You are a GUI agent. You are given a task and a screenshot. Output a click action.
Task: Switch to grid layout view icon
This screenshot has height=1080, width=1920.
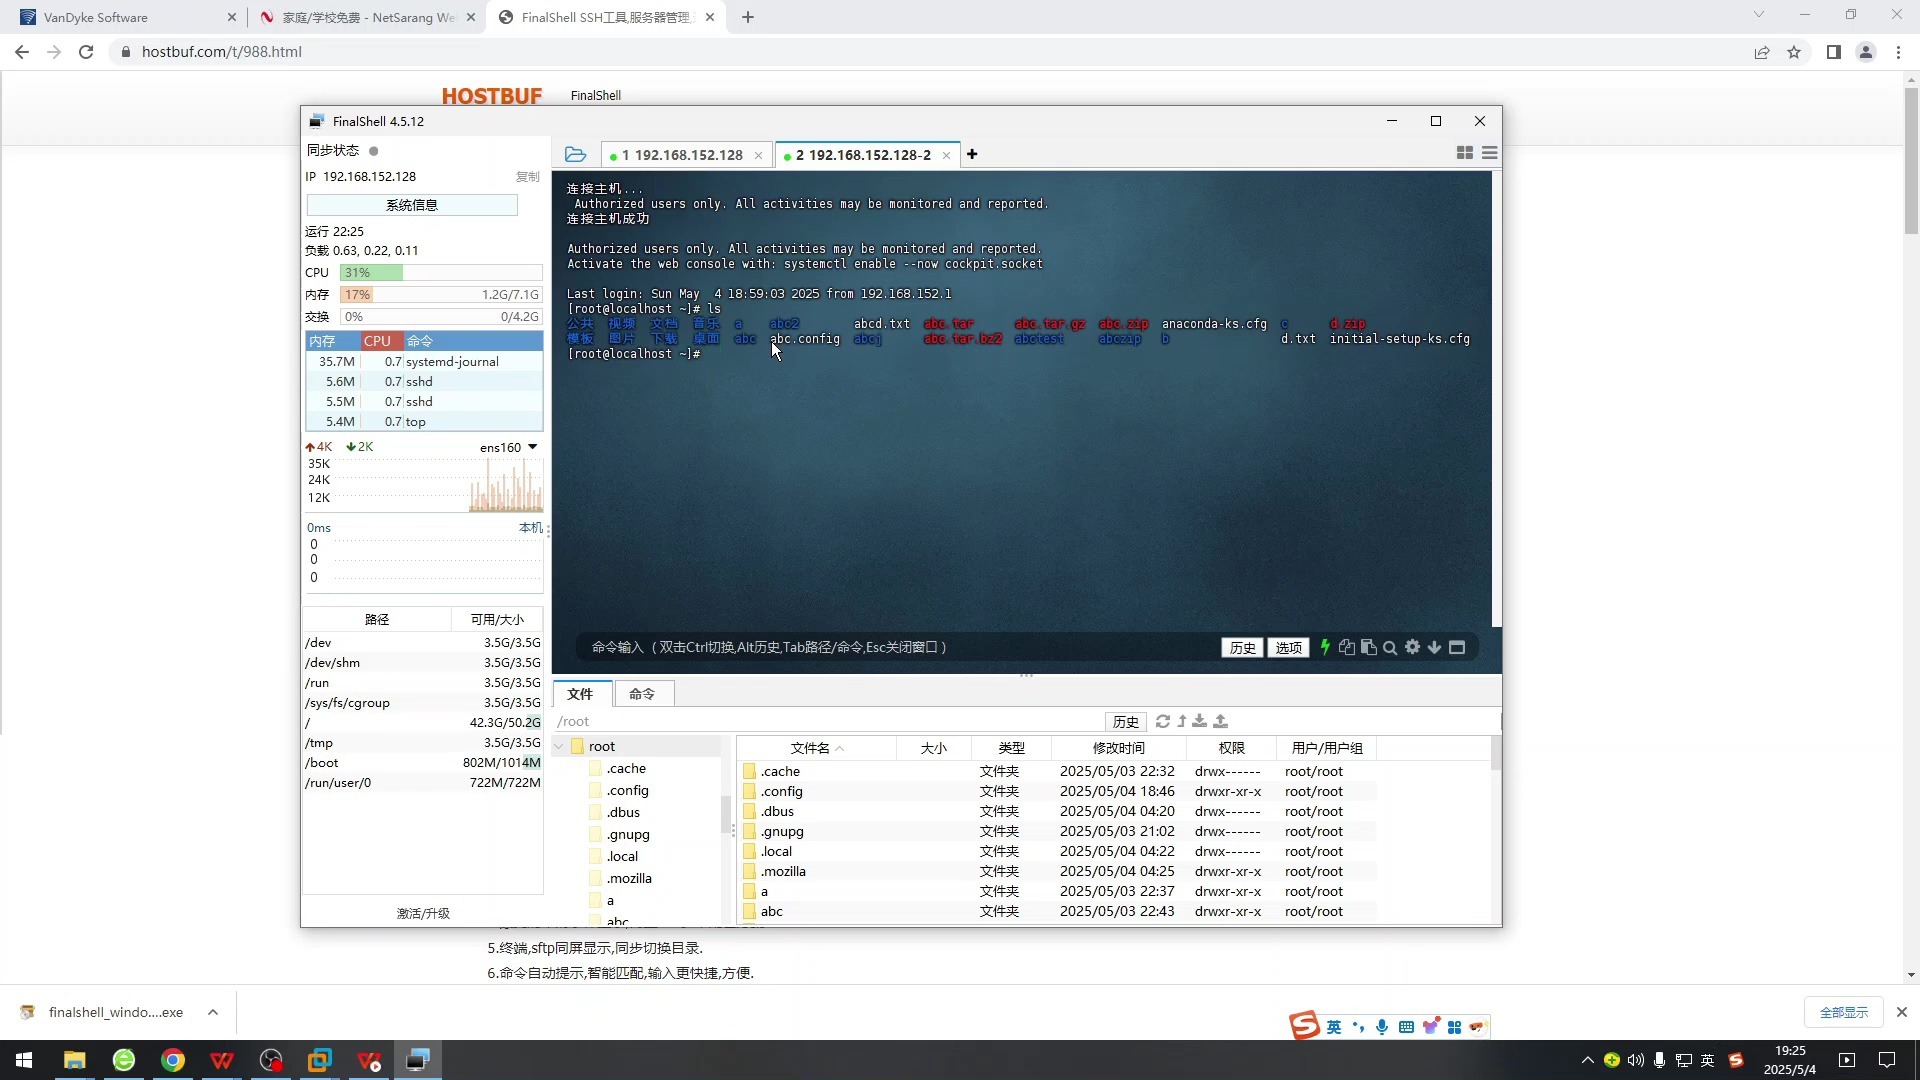[1465, 153]
